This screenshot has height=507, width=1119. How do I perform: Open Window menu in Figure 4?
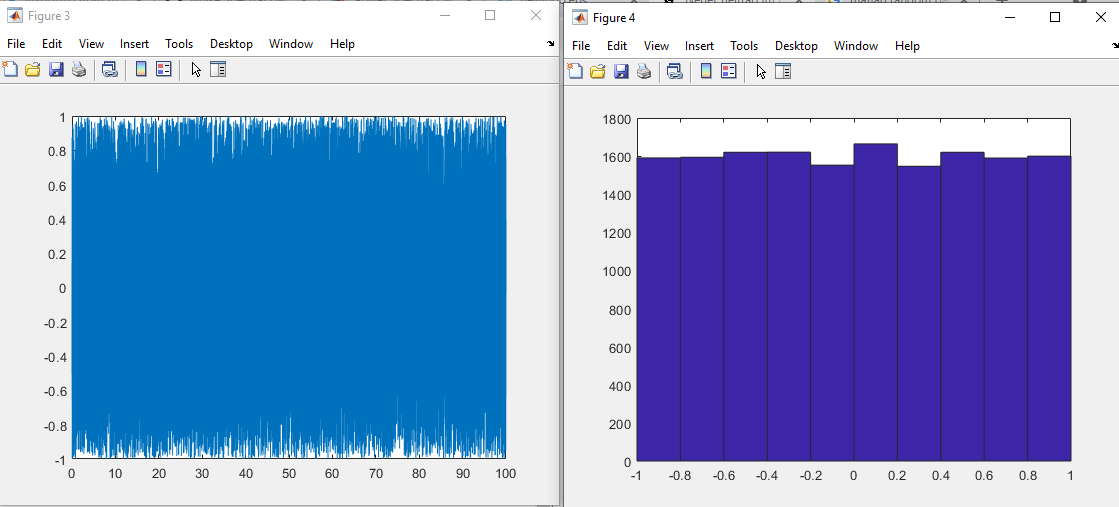[856, 46]
